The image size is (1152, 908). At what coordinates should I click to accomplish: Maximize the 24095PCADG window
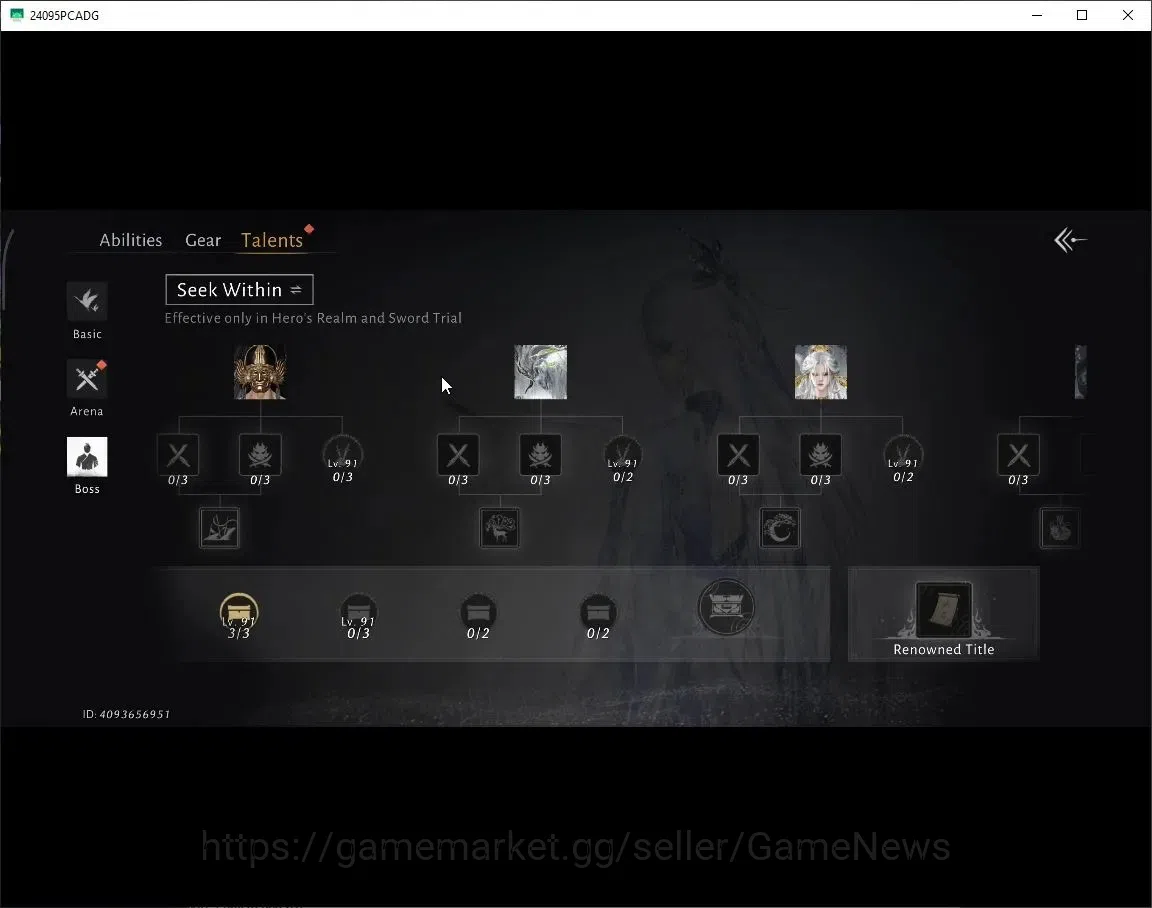click(1081, 15)
